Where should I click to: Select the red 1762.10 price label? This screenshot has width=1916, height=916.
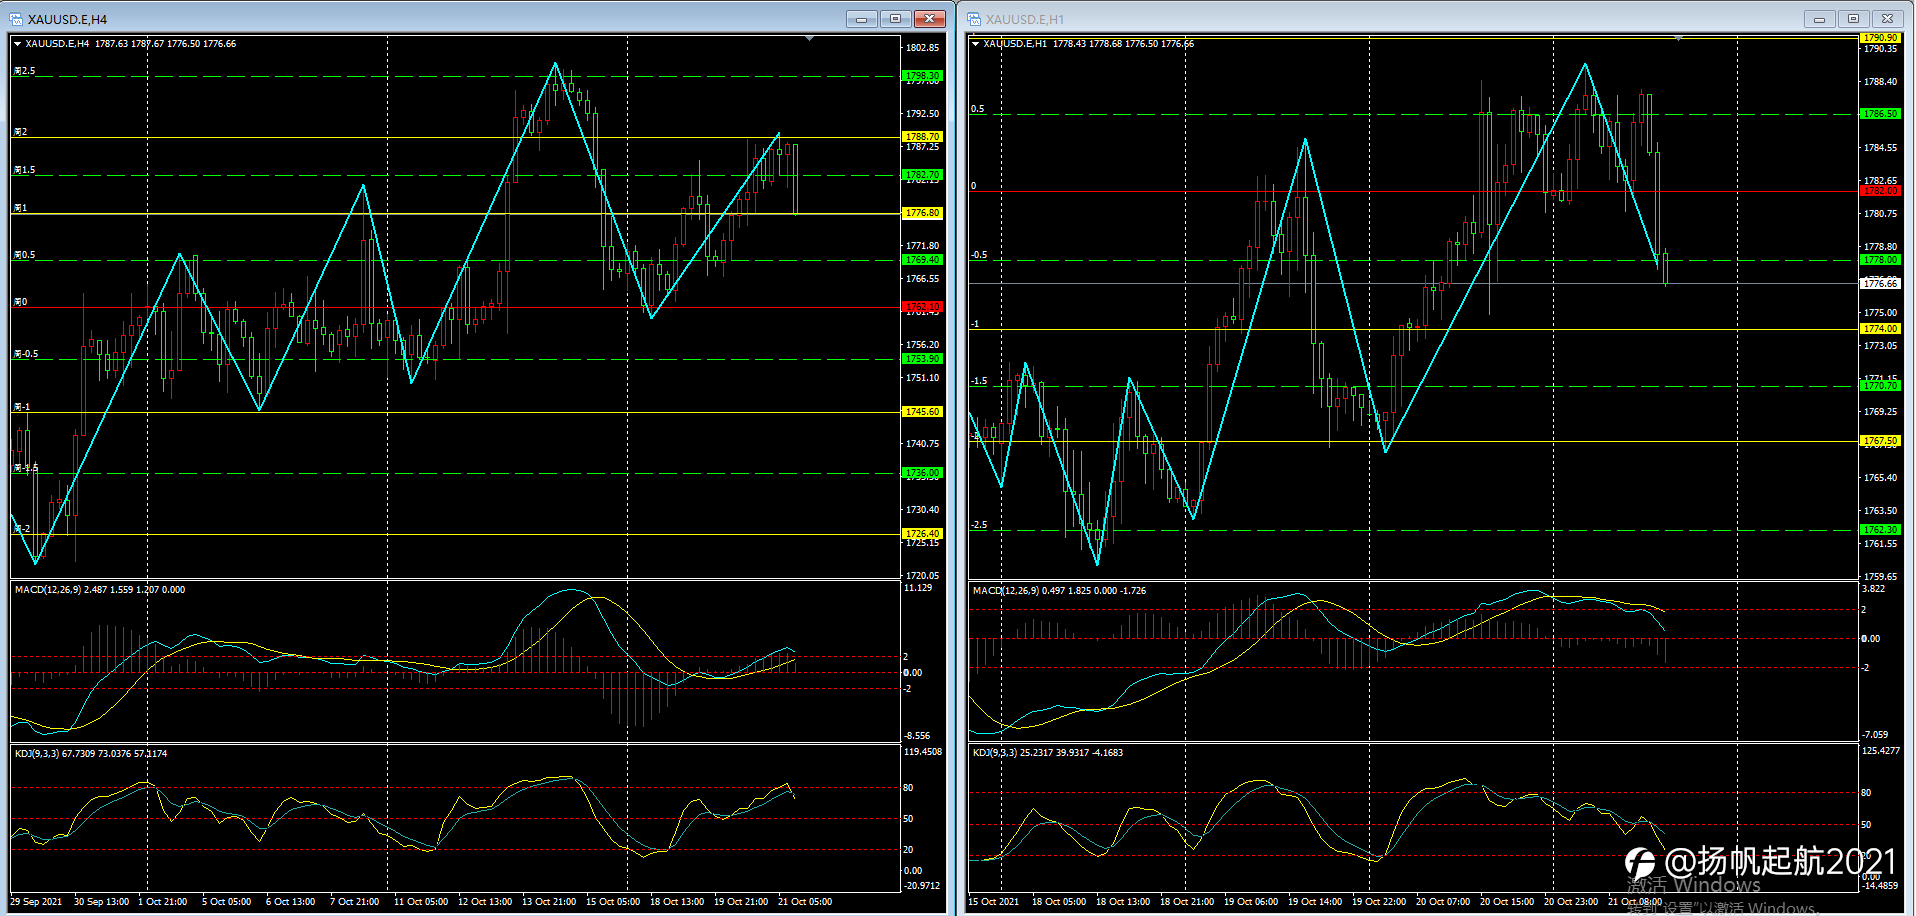[x=922, y=307]
